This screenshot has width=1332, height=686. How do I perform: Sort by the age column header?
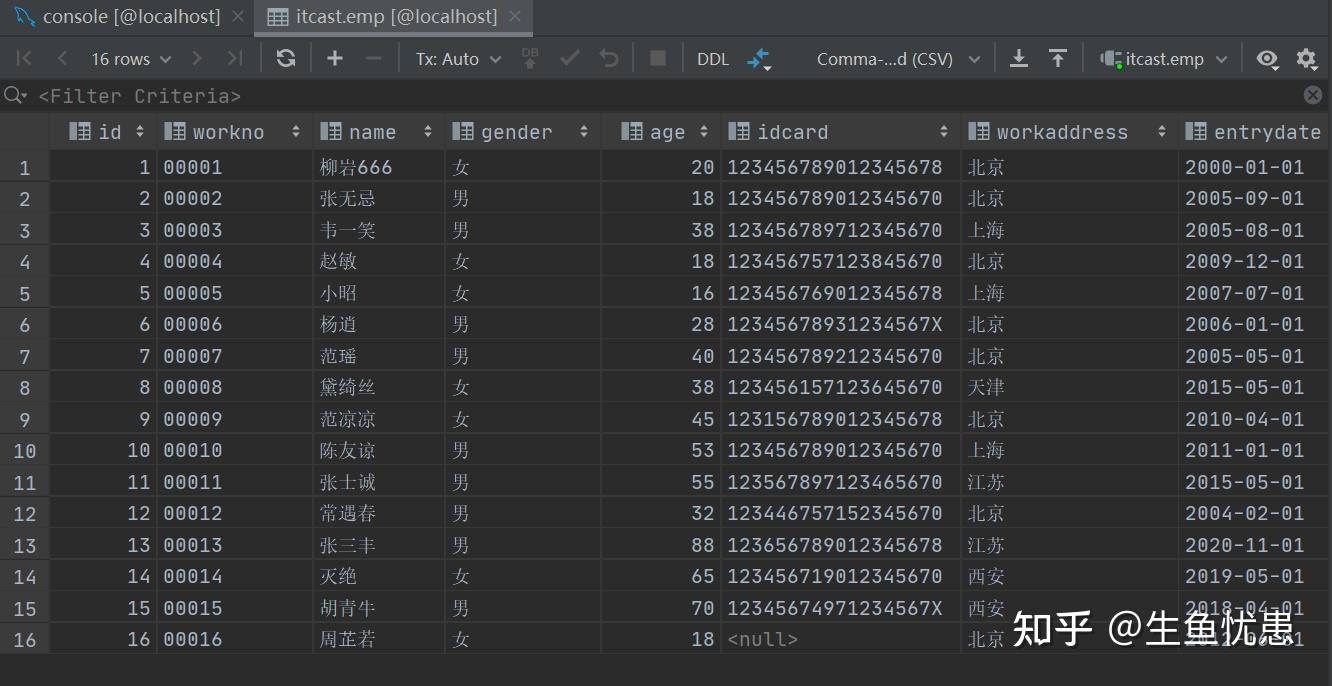click(x=661, y=132)
